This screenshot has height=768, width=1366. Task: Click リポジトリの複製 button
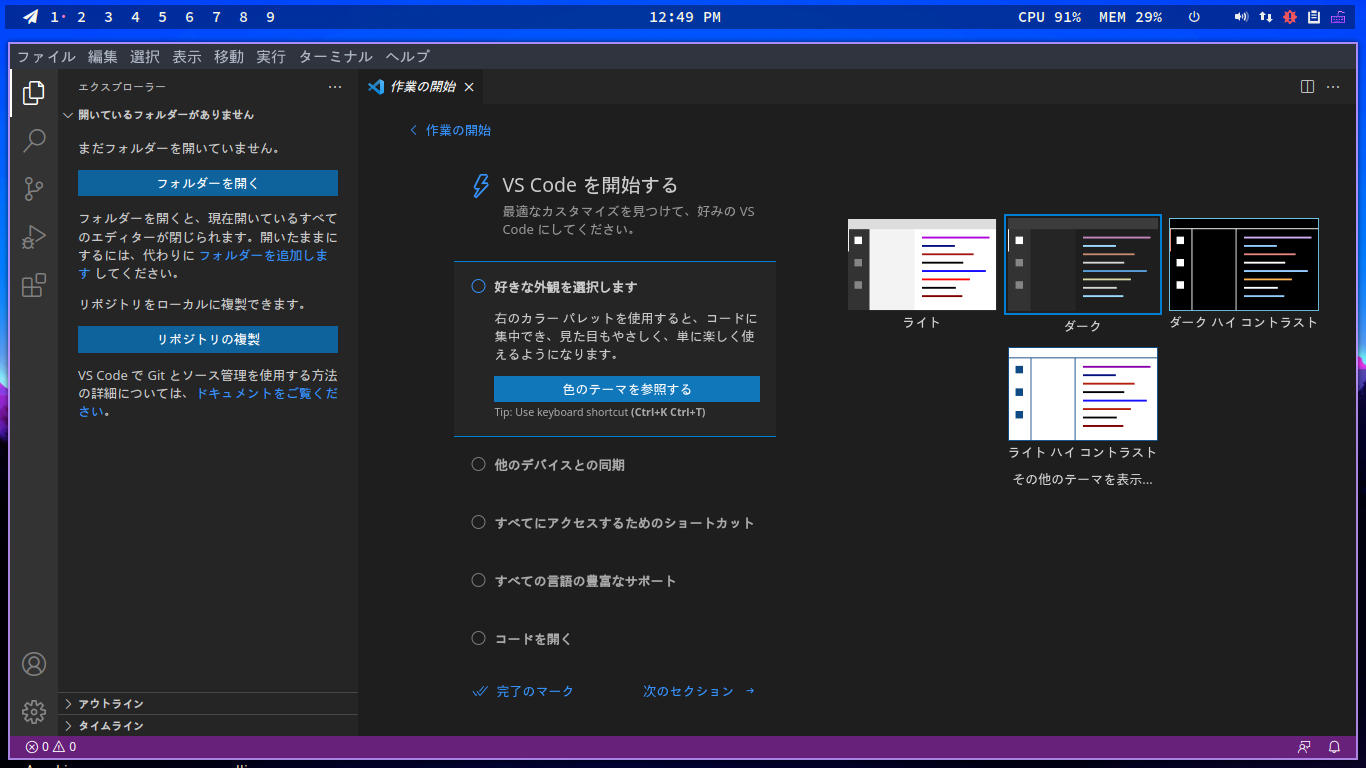coord(208,339)
